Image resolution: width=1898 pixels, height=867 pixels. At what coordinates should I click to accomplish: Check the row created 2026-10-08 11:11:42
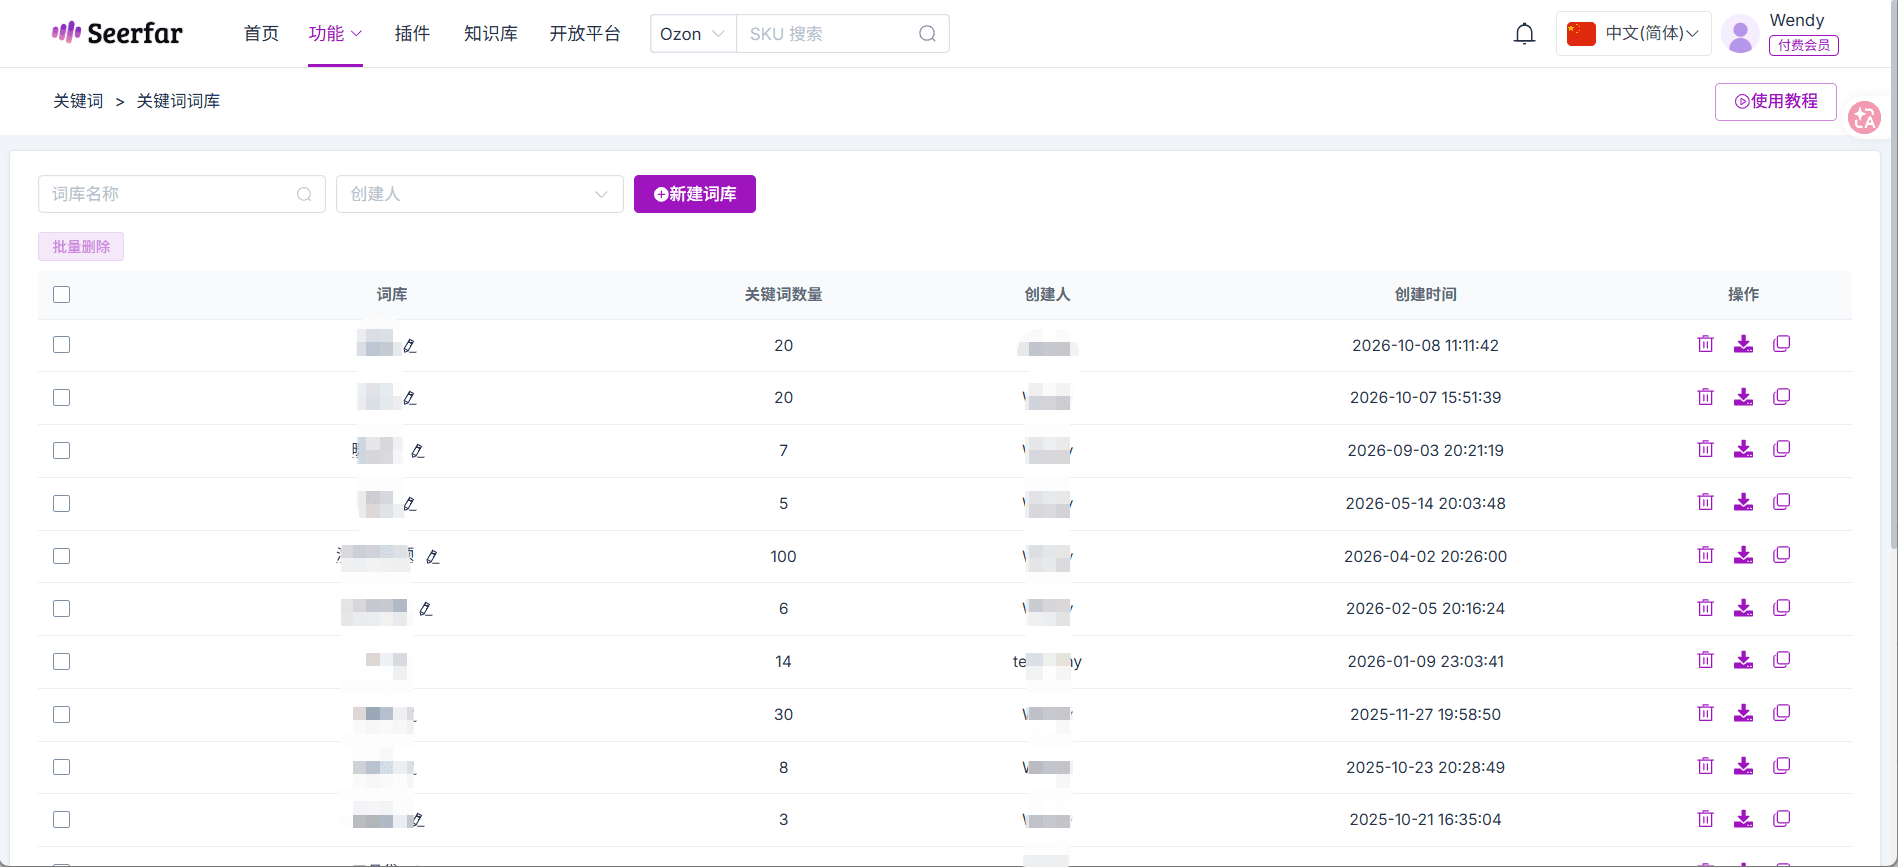click(x=62, y=345)
